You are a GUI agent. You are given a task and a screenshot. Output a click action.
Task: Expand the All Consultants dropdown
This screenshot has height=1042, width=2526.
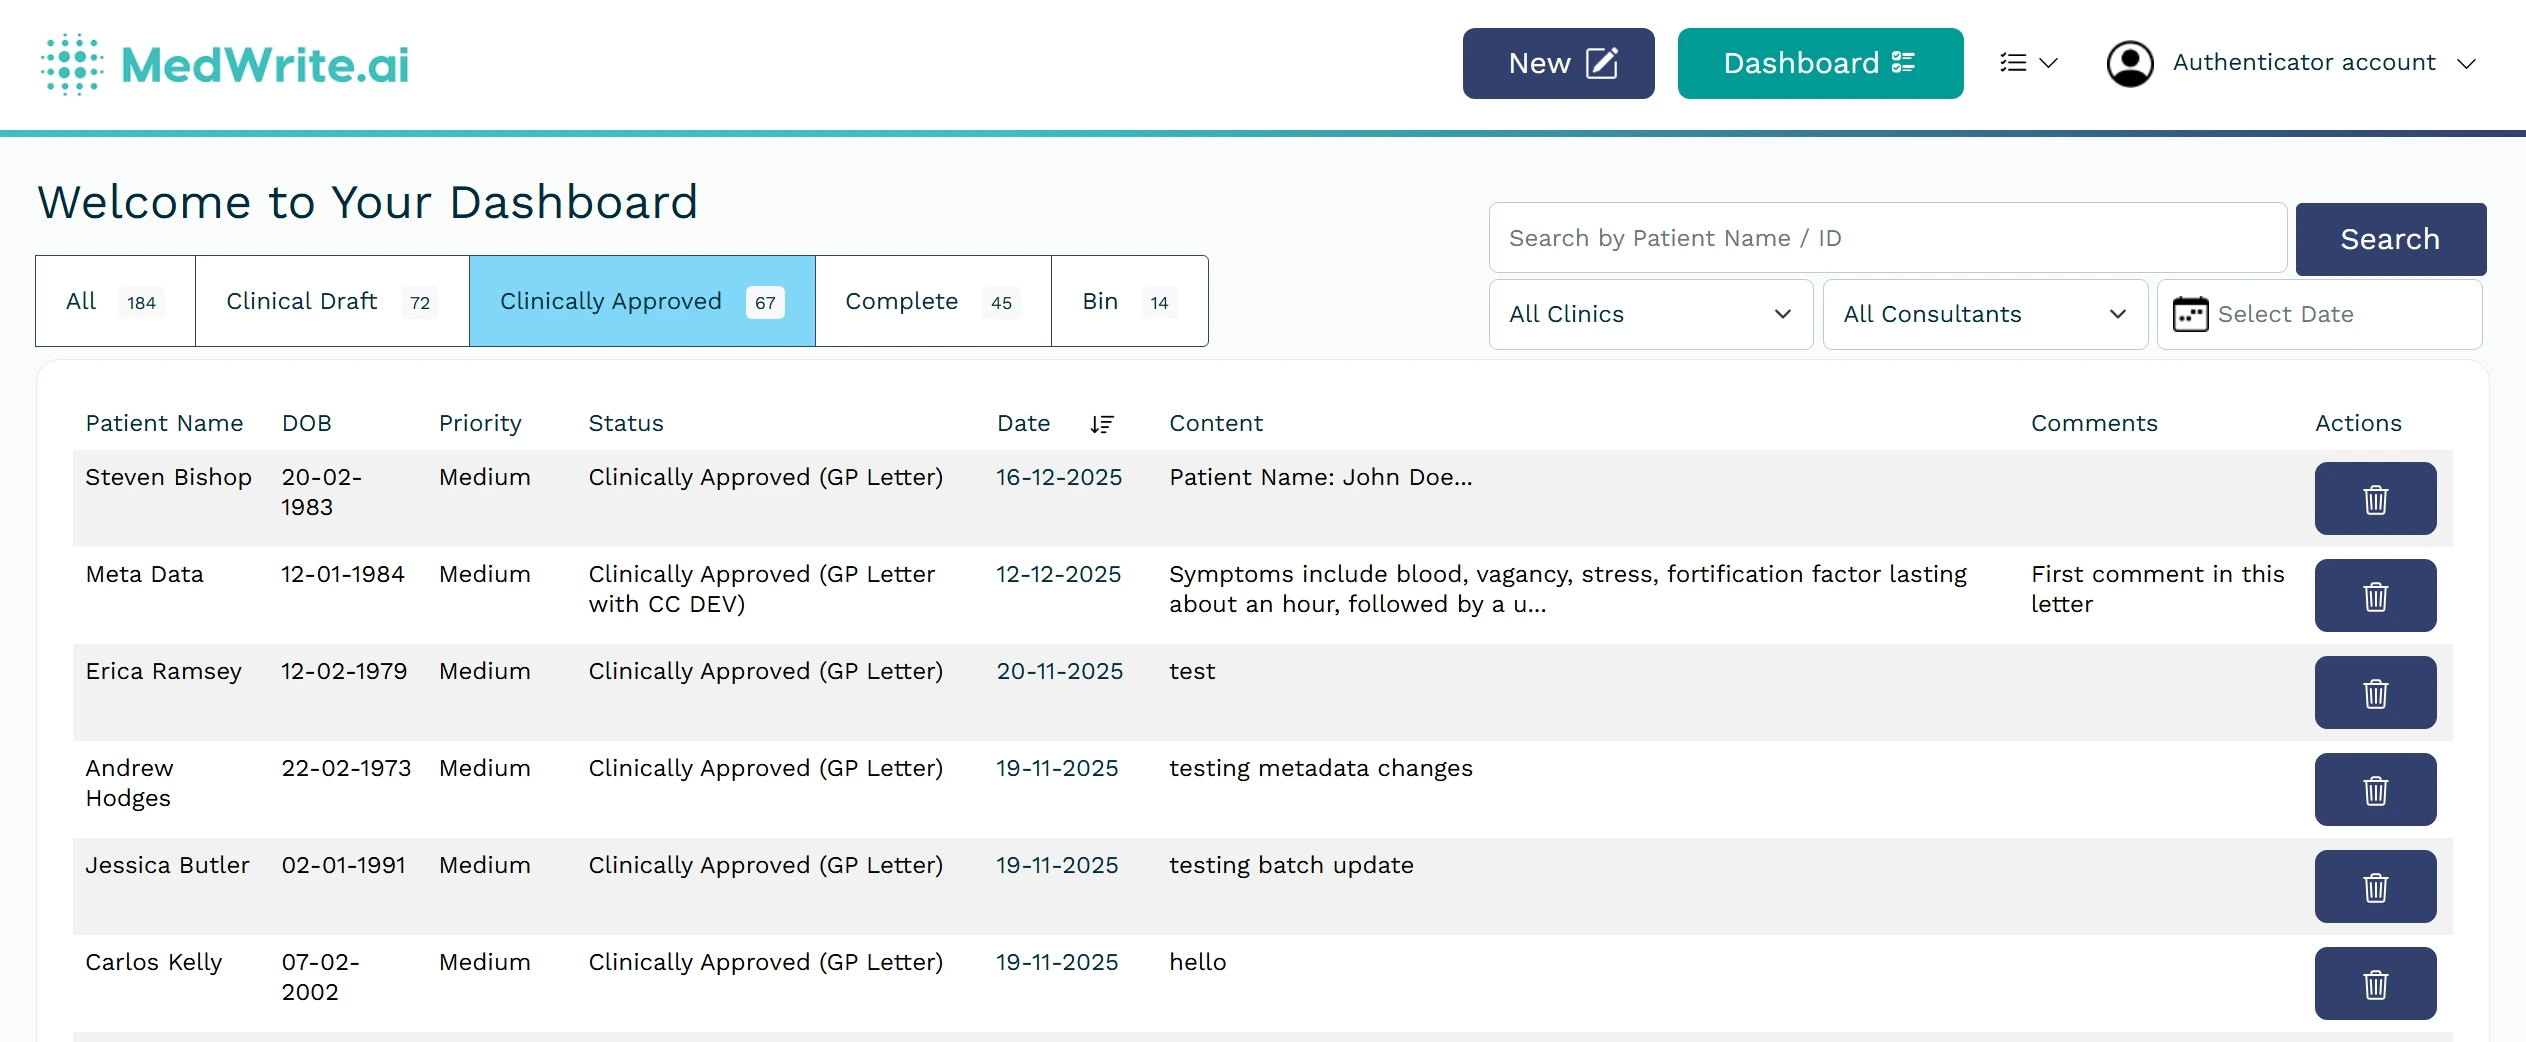click(1984, 313)
